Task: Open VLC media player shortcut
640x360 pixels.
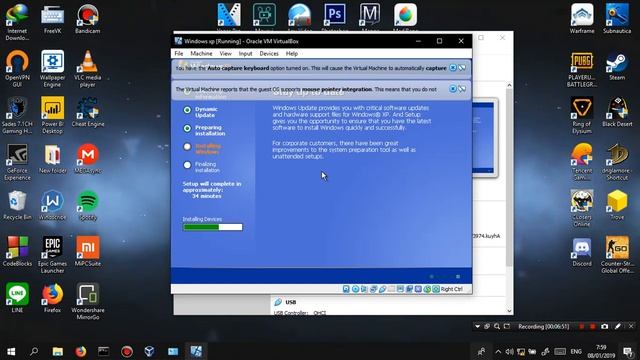Action: click(87, 69)
